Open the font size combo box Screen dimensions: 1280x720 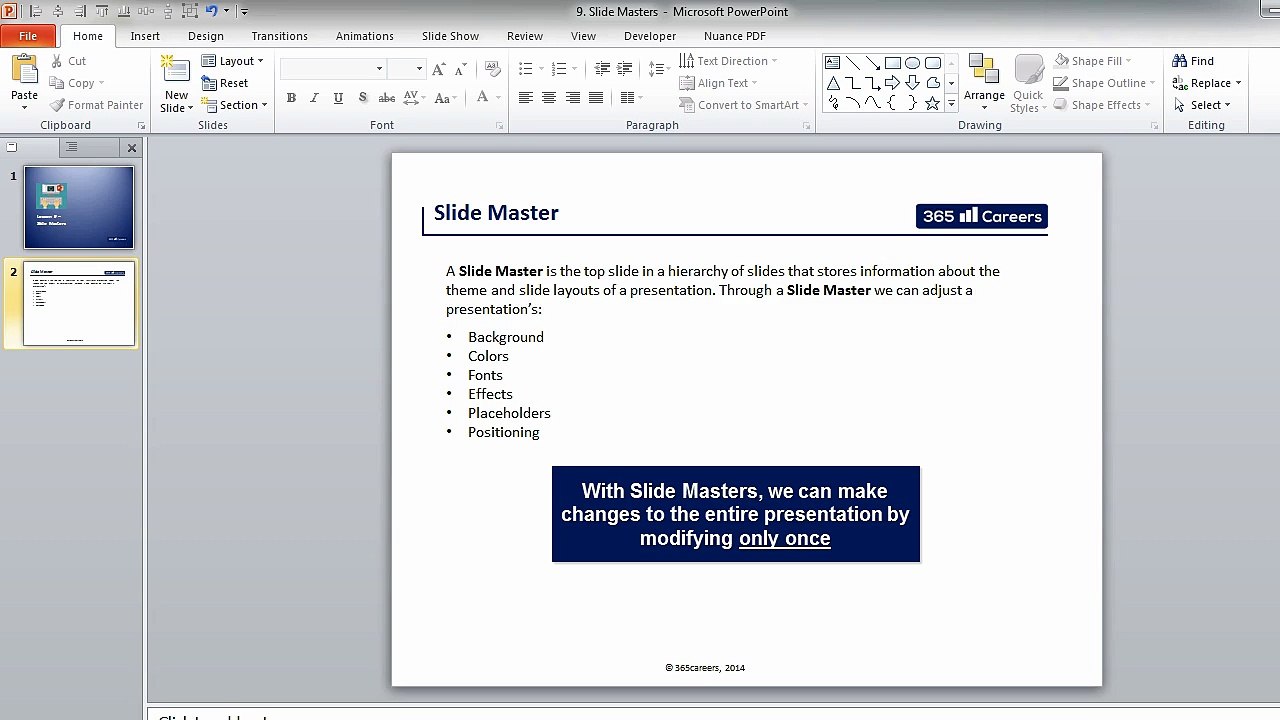click(x=407, y=69)
